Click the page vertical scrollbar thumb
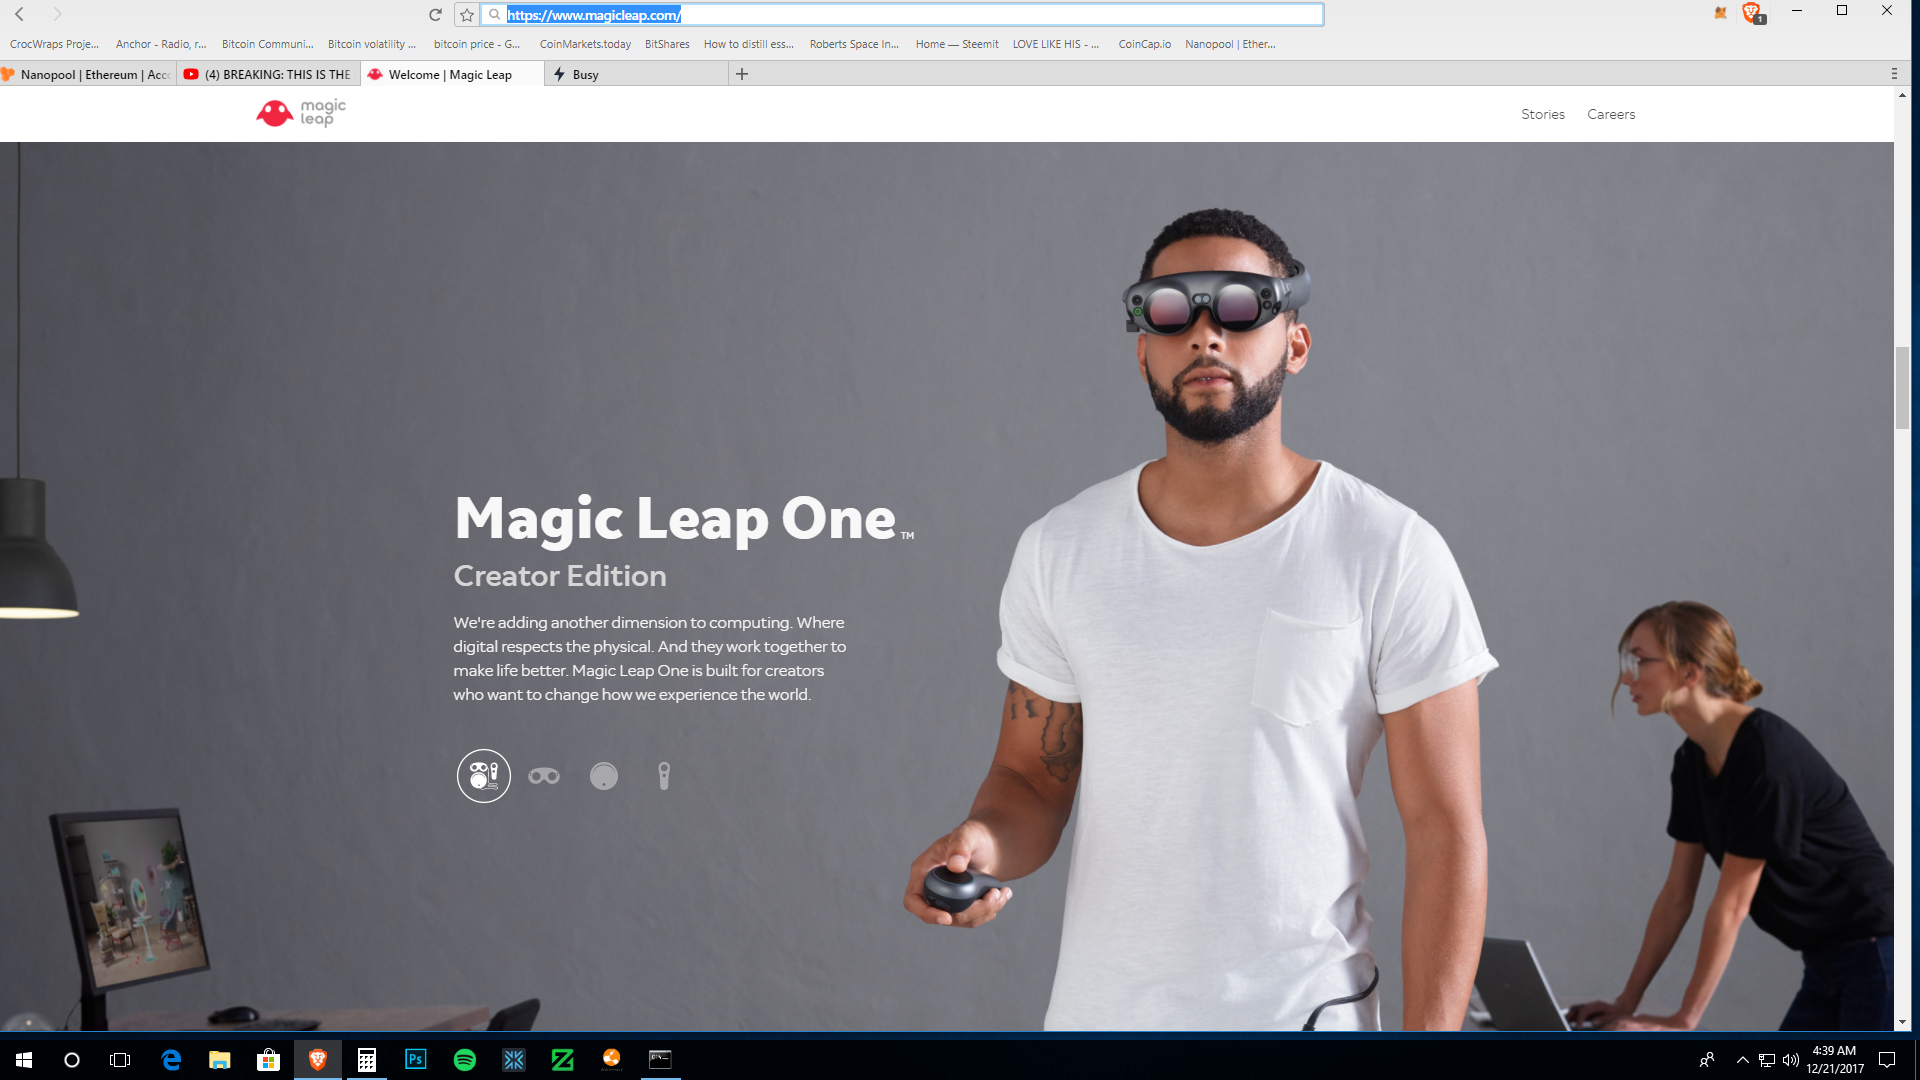1920x1080 pixels. click(1902, 387)
